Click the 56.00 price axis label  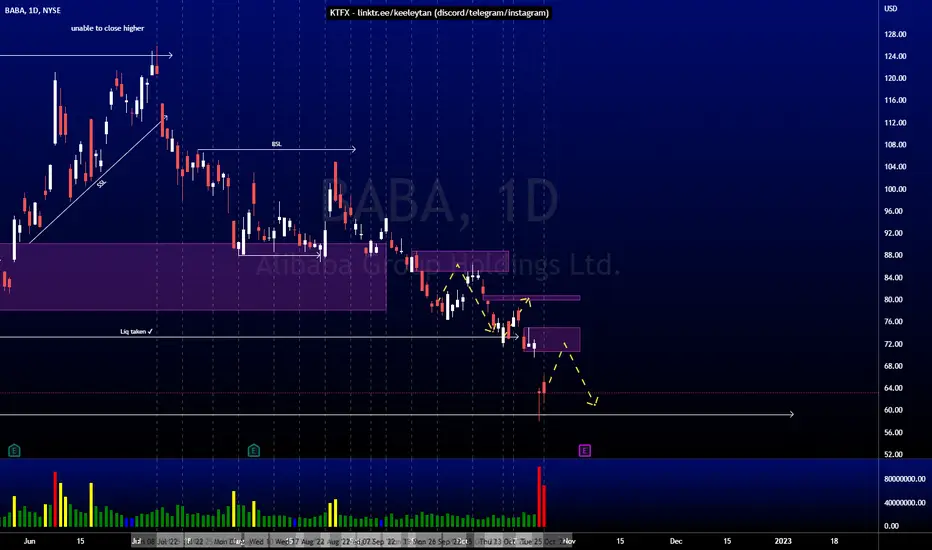[x=893, y=432]
